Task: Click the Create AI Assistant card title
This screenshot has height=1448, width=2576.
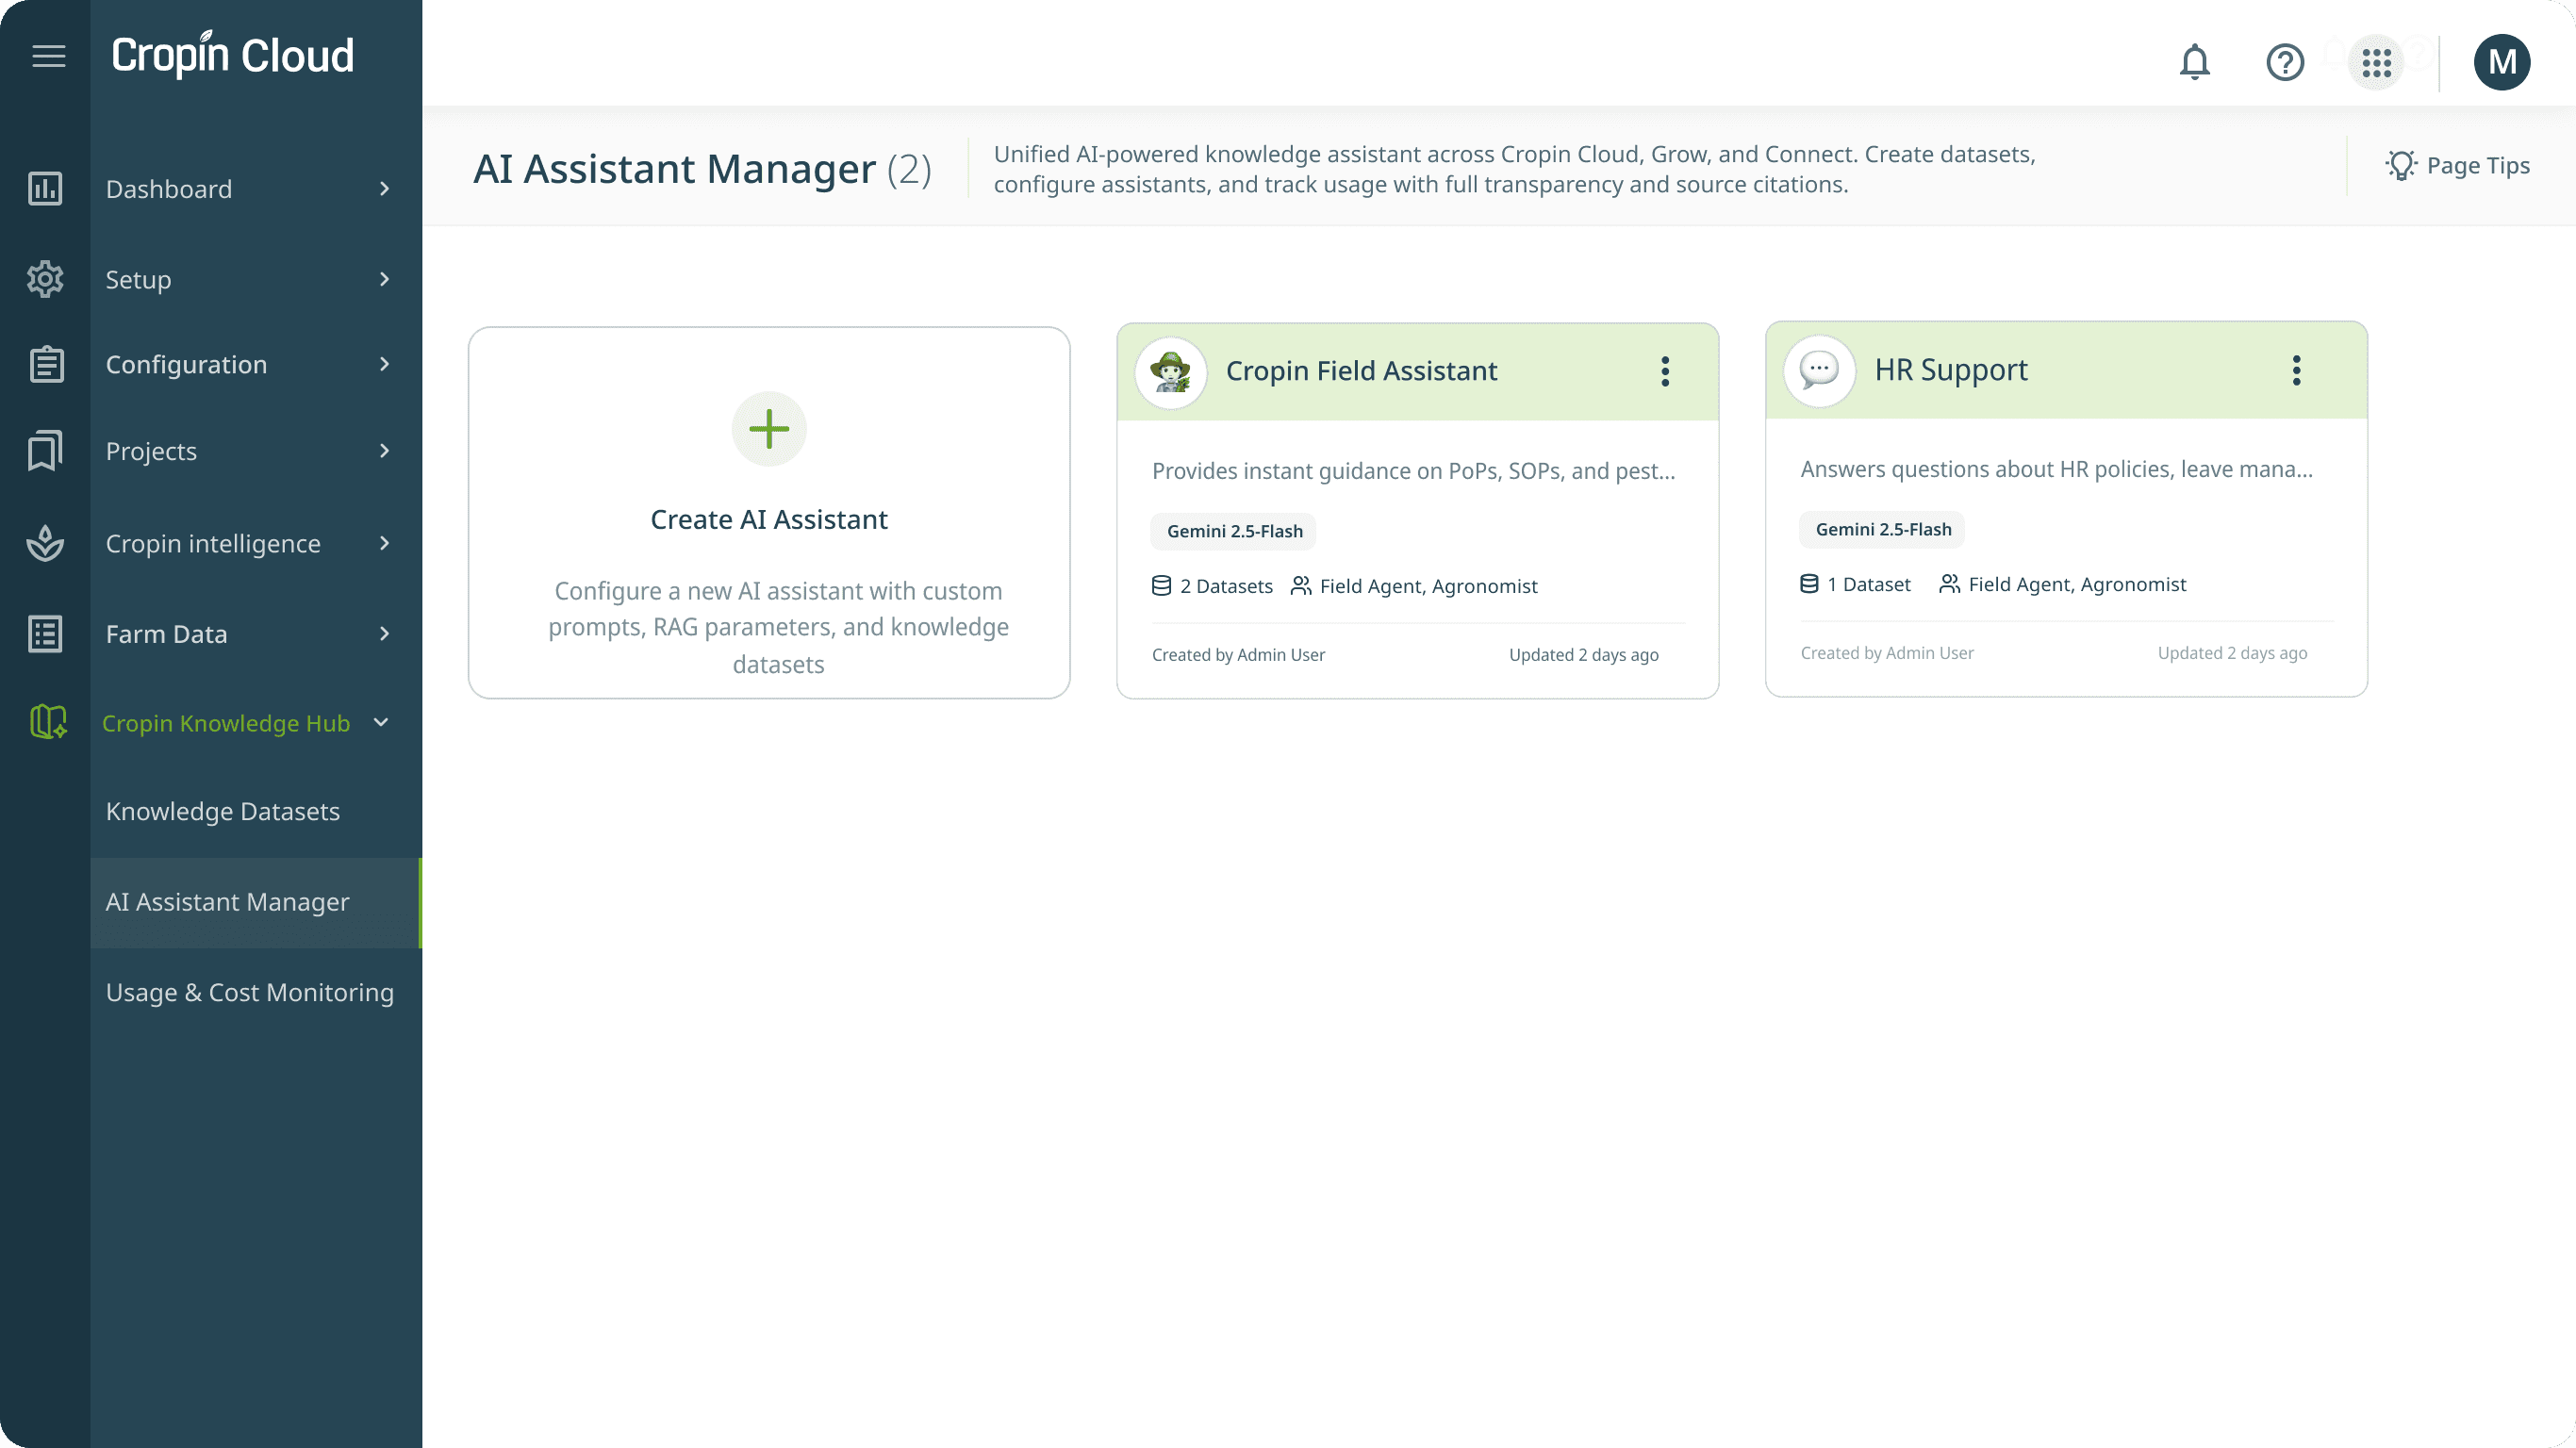Action: pyautogui.click(x=769, y=520)
